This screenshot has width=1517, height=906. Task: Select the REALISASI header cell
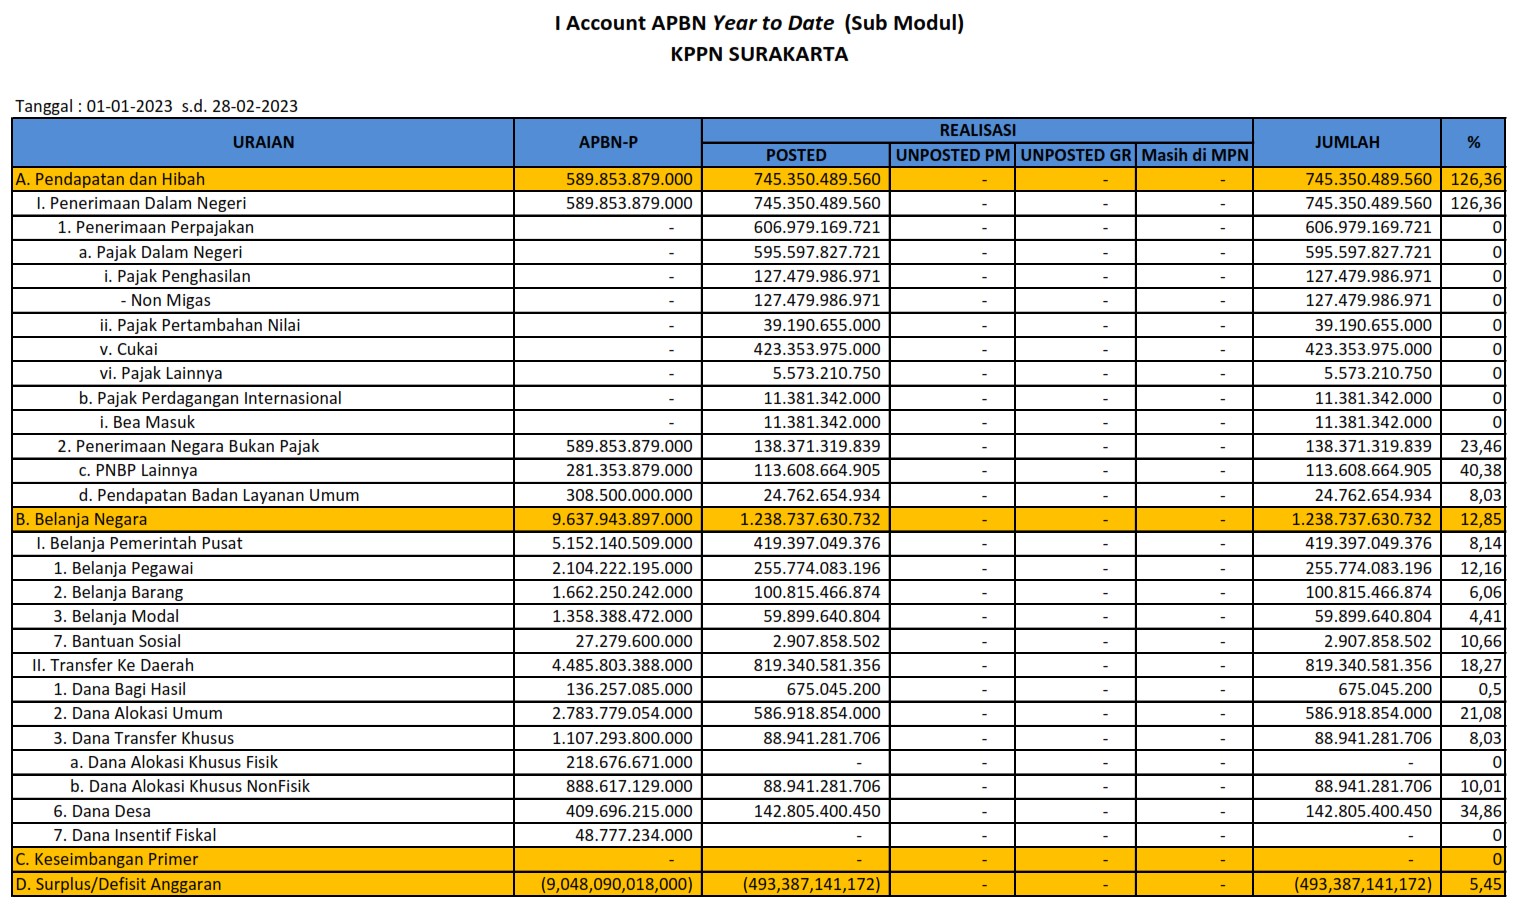977,130
